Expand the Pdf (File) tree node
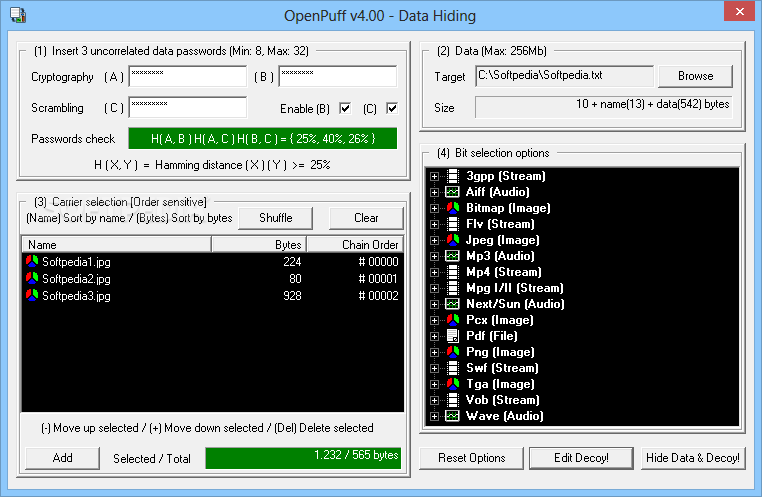The width and height of the screenshot is (762, 497). (434, 337)
